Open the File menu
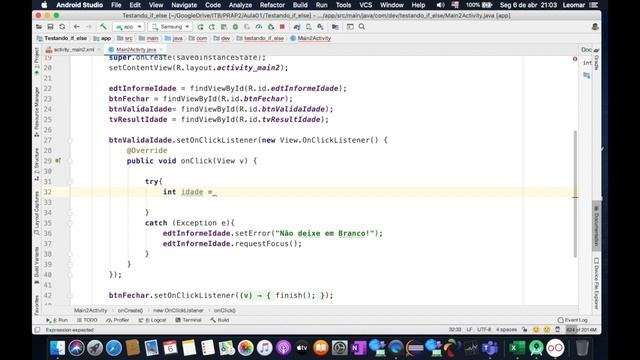This screenshot has width=640, height=360. click(x=116, y=5)
